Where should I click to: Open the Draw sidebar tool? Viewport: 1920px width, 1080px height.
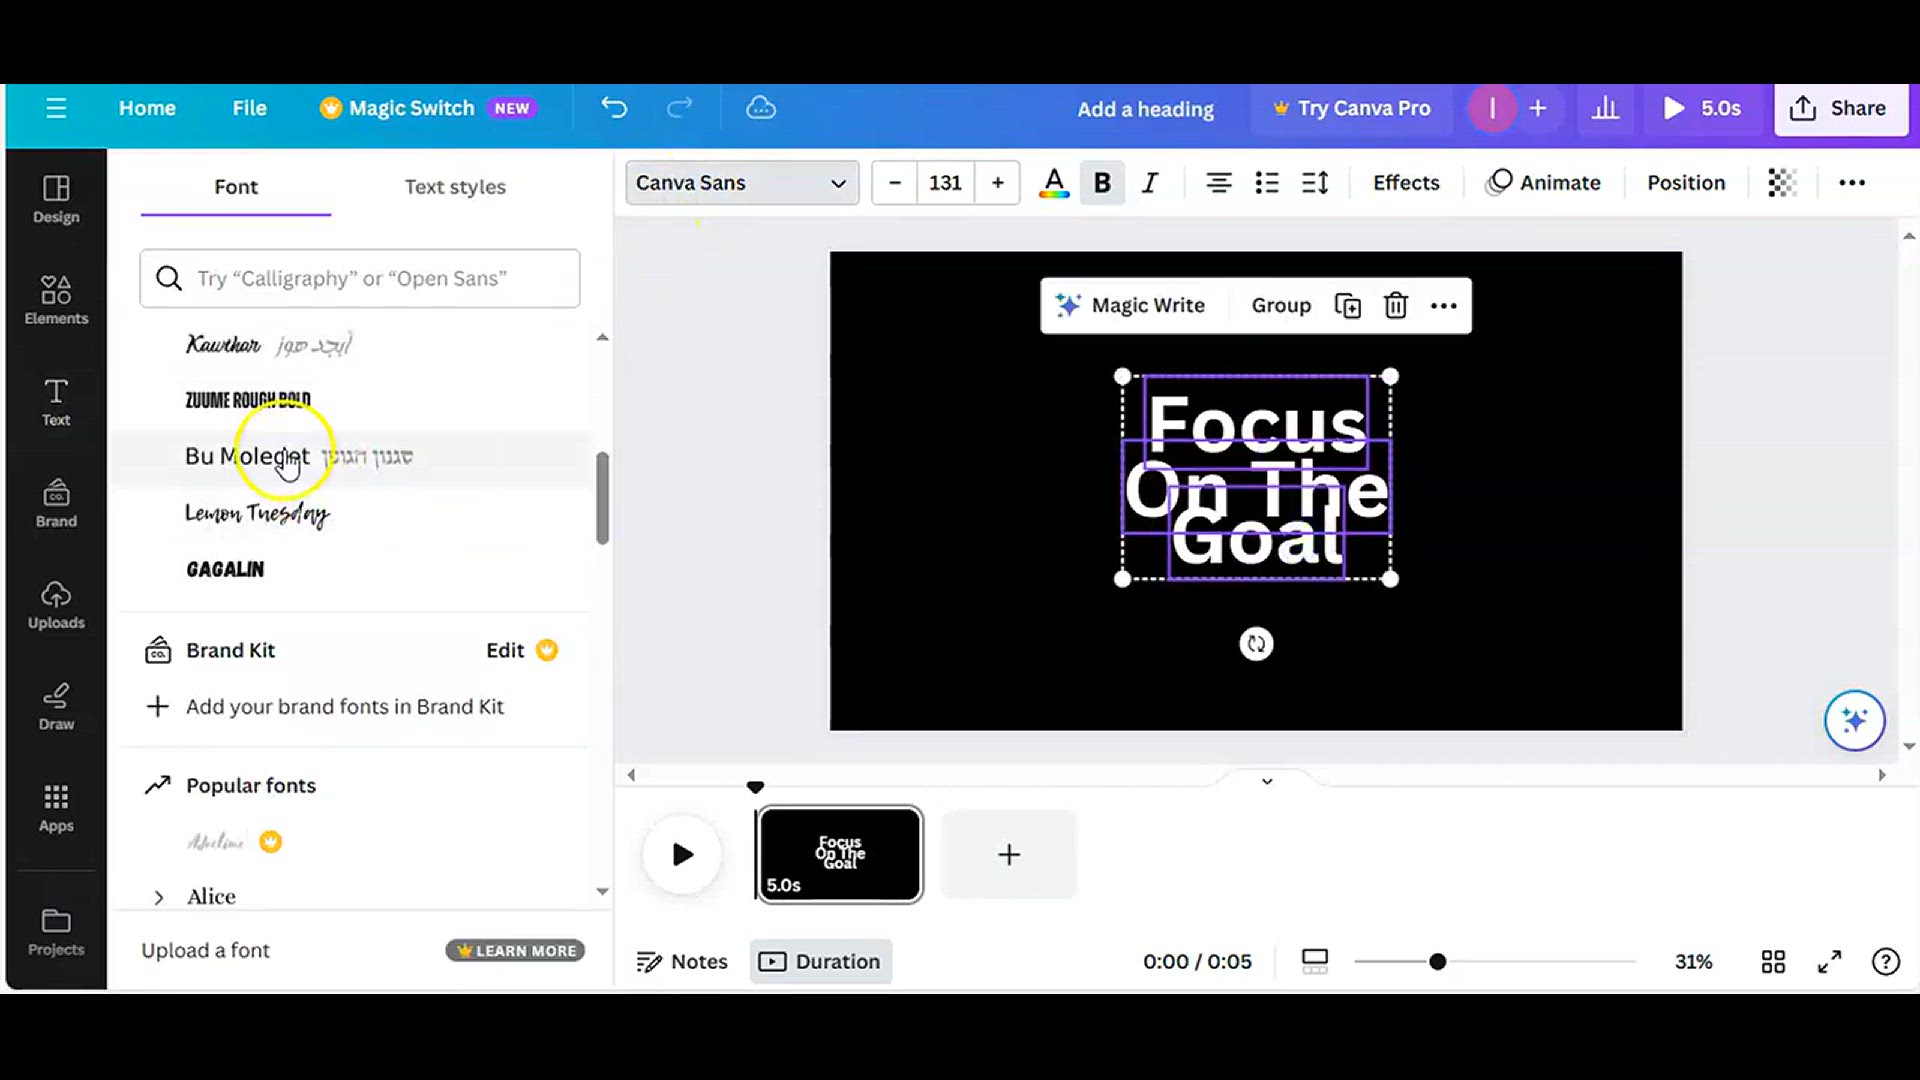tap(56, 706)
